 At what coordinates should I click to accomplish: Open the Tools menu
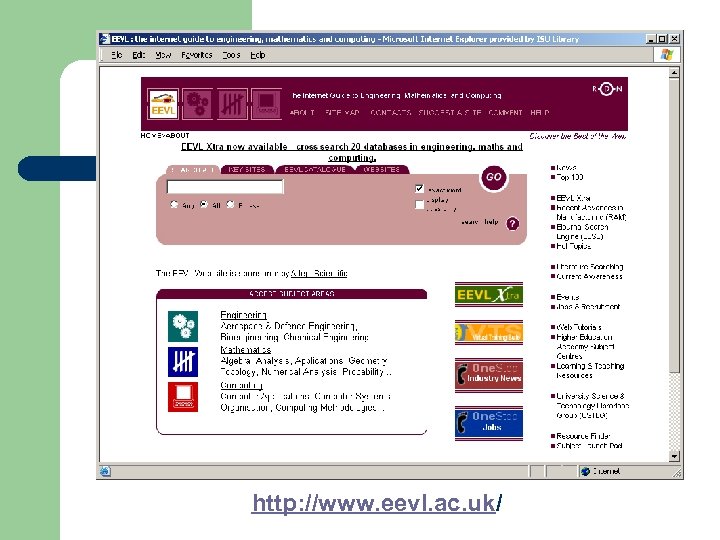tap(231, 55)
